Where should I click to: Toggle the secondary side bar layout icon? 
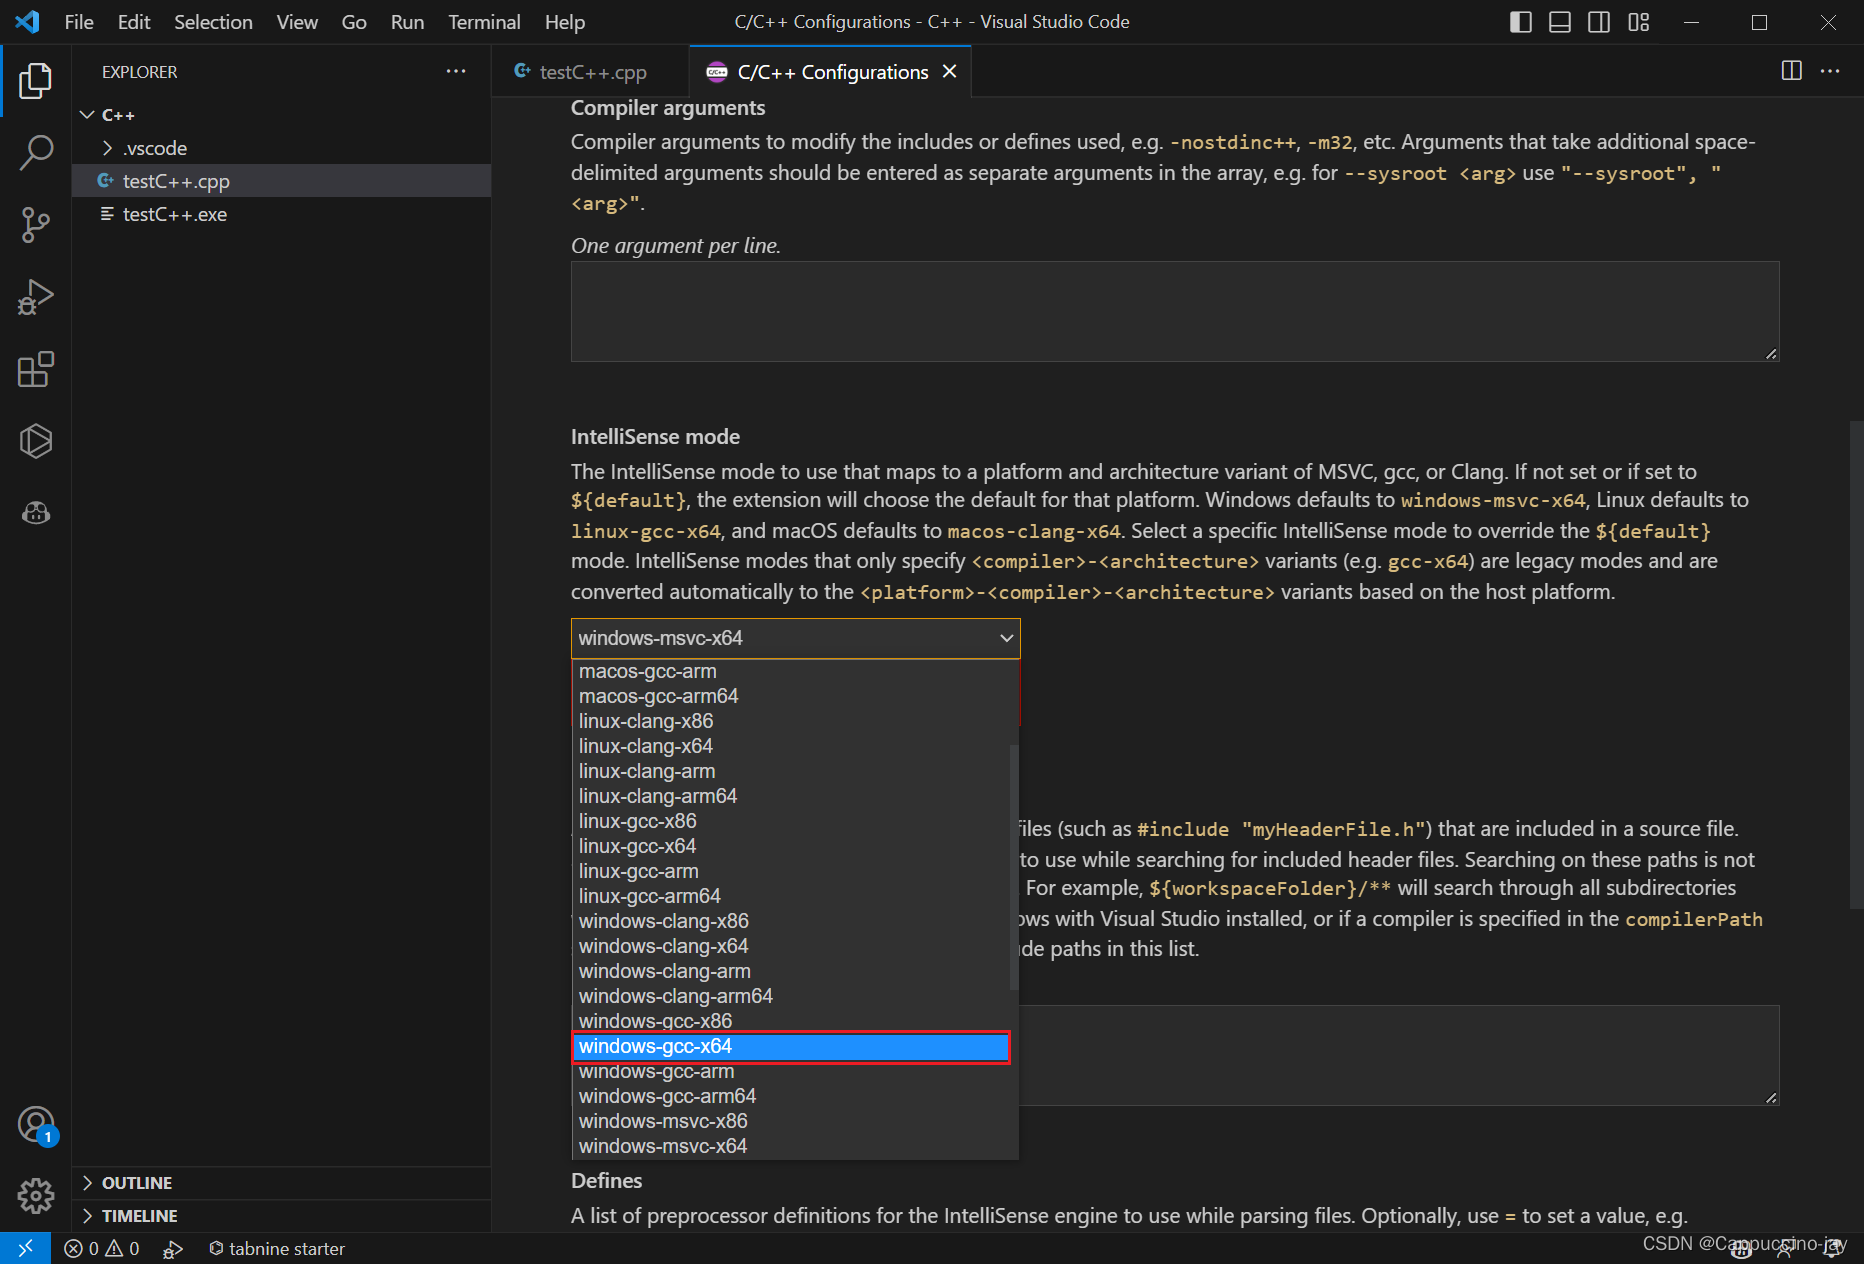point(1599,22)
